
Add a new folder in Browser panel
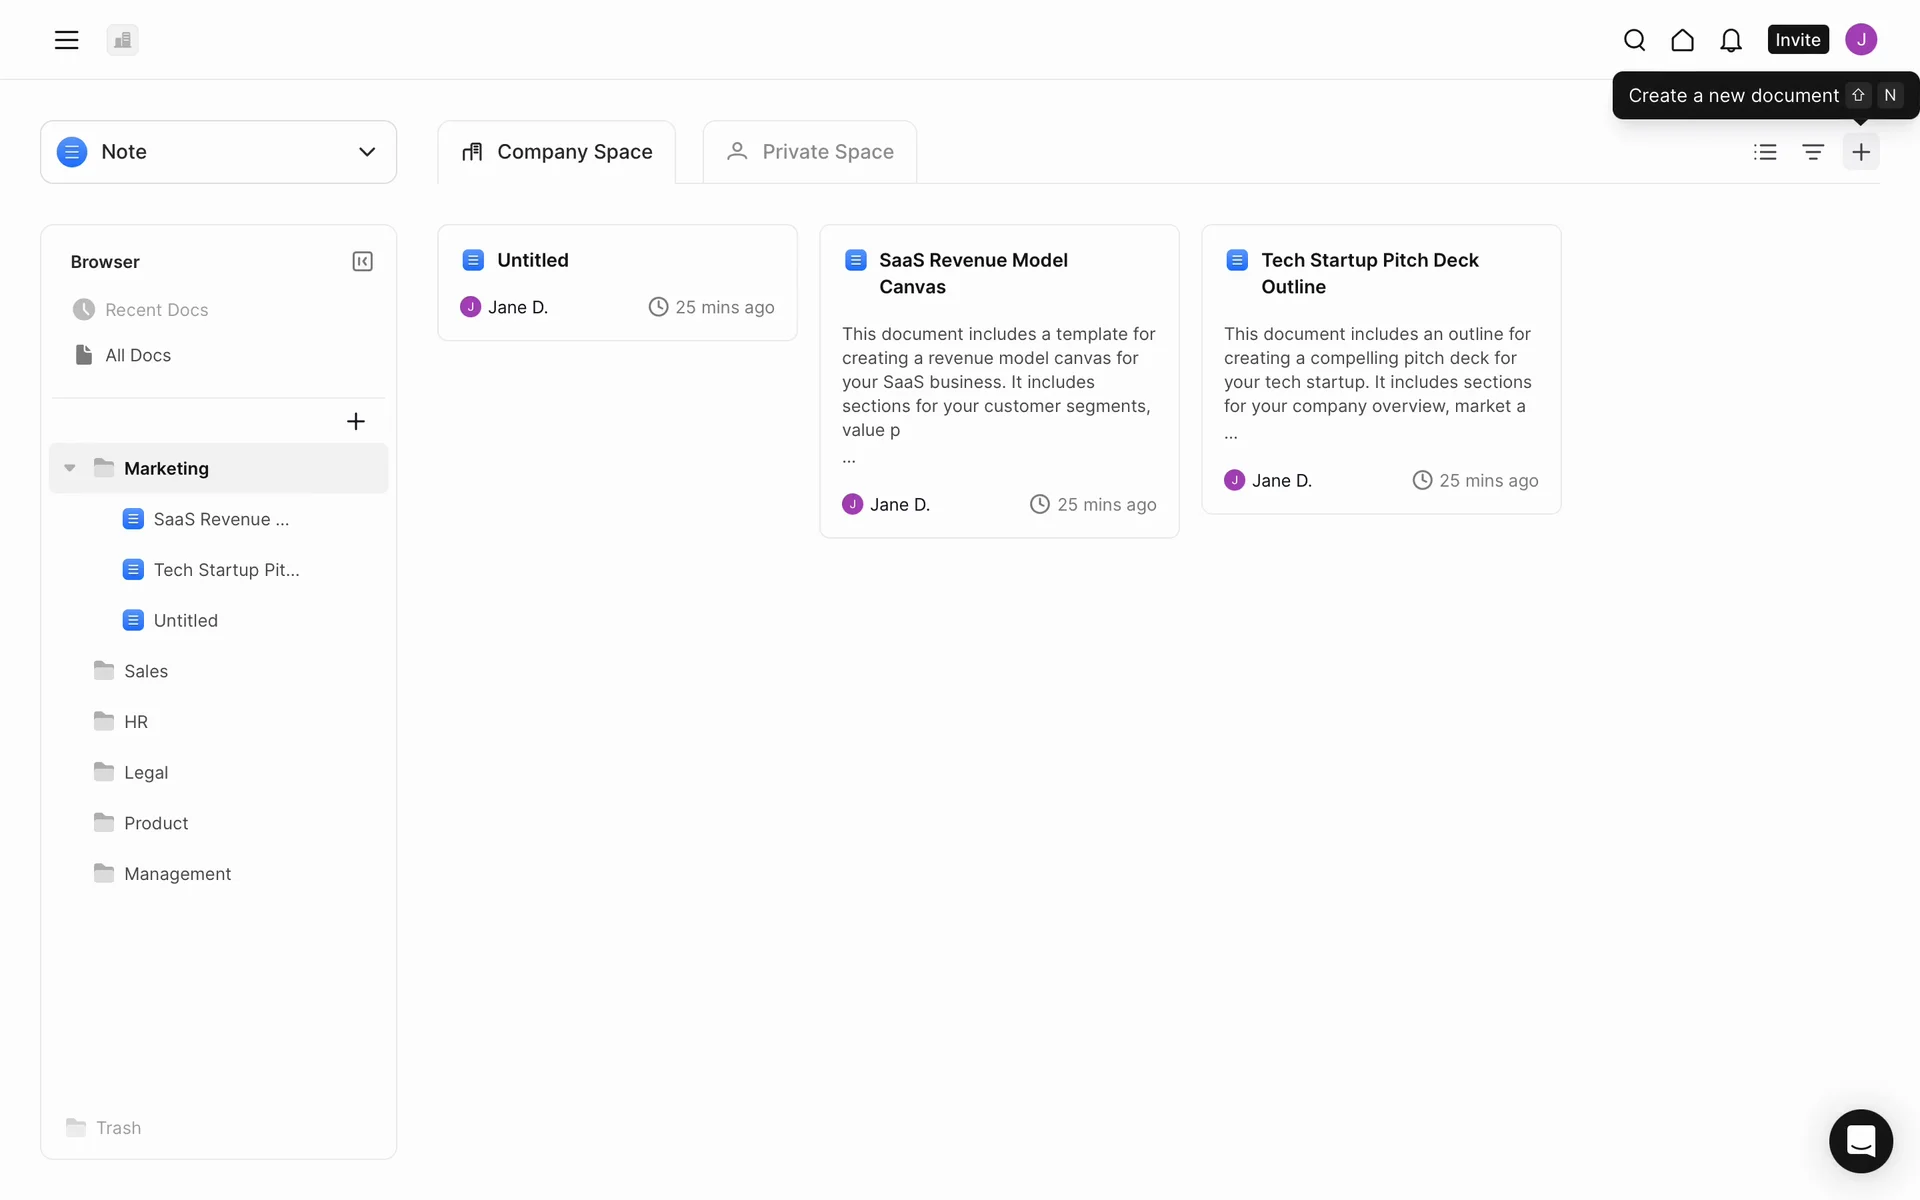[355, 421]
